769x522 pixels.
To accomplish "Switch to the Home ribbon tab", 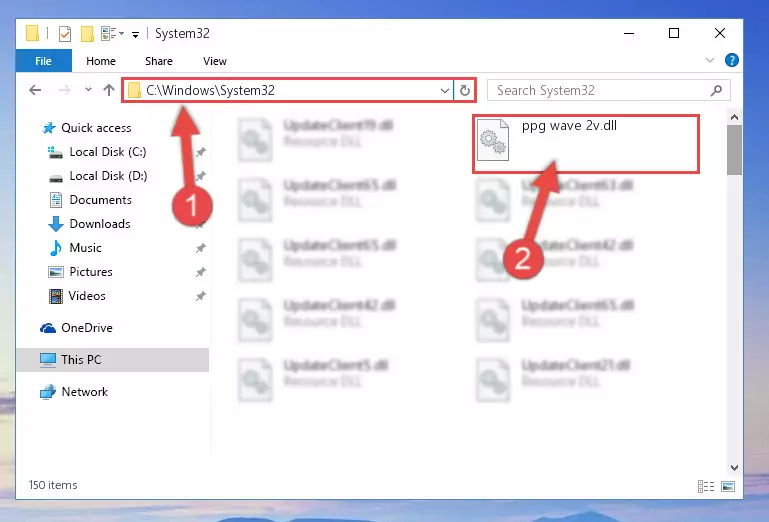I will 101,61.
